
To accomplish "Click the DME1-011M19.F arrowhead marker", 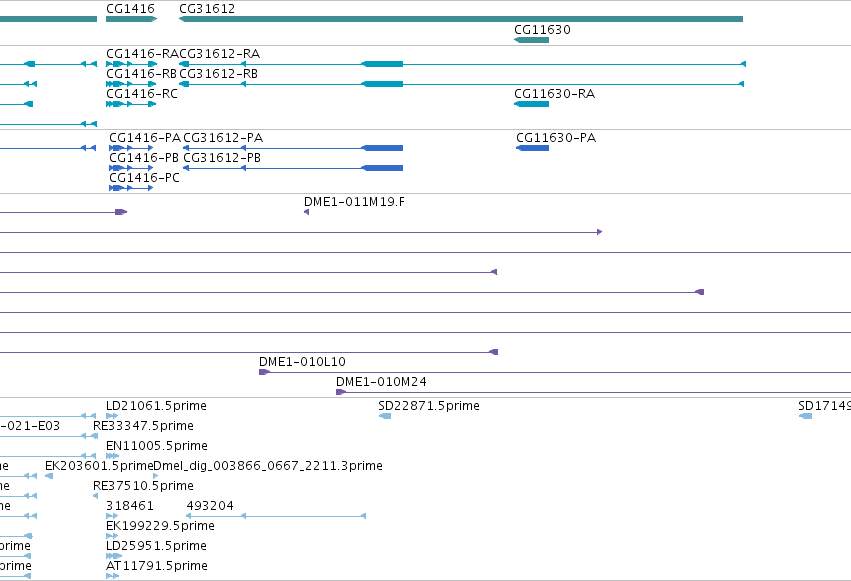I will pos(307,212).
